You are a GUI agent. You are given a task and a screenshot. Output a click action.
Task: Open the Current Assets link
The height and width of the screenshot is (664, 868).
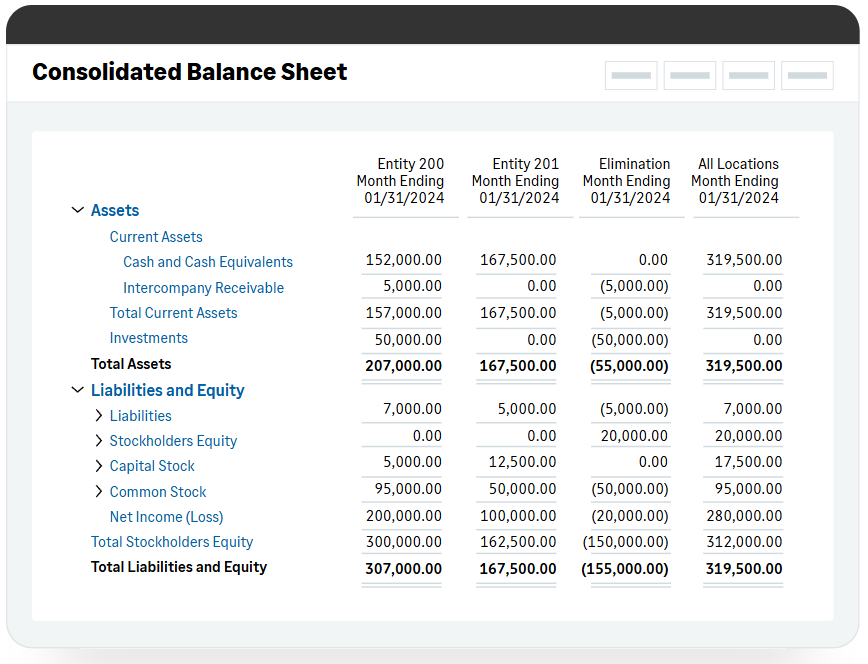(x=156, y=237)
